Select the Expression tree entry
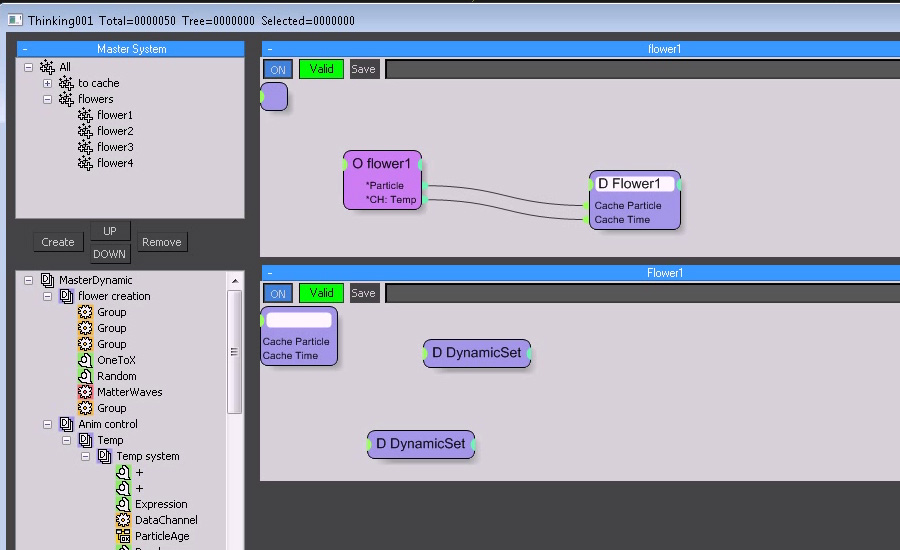Image resolution: width=900 pixels, height=550 pixels. point(161,504)
